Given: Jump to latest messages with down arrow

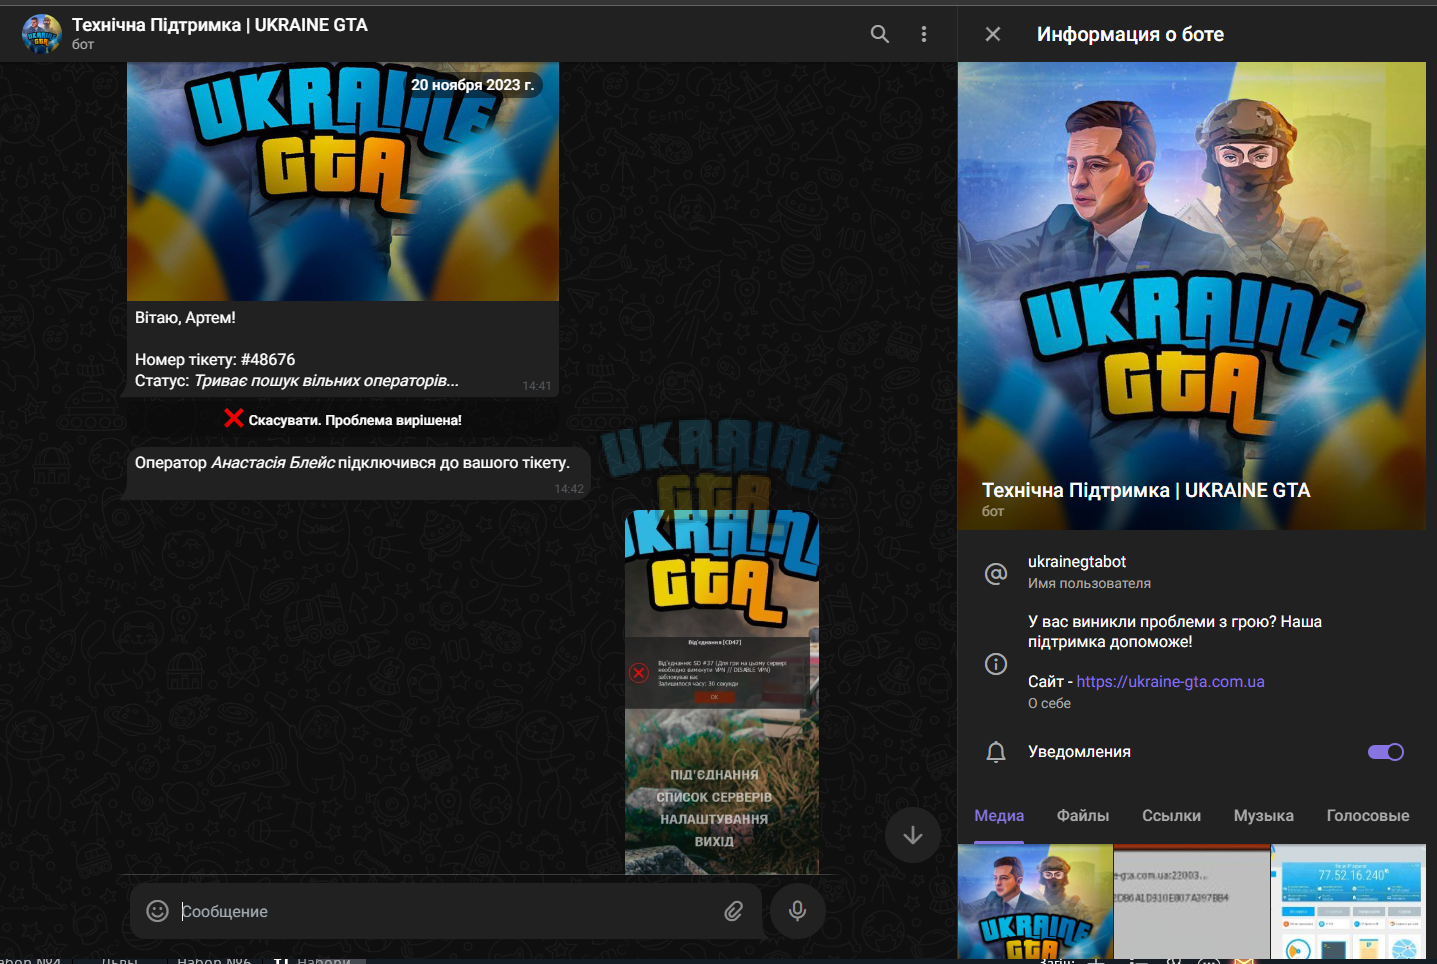Looking at the screenshot, I should pos(913,835).
